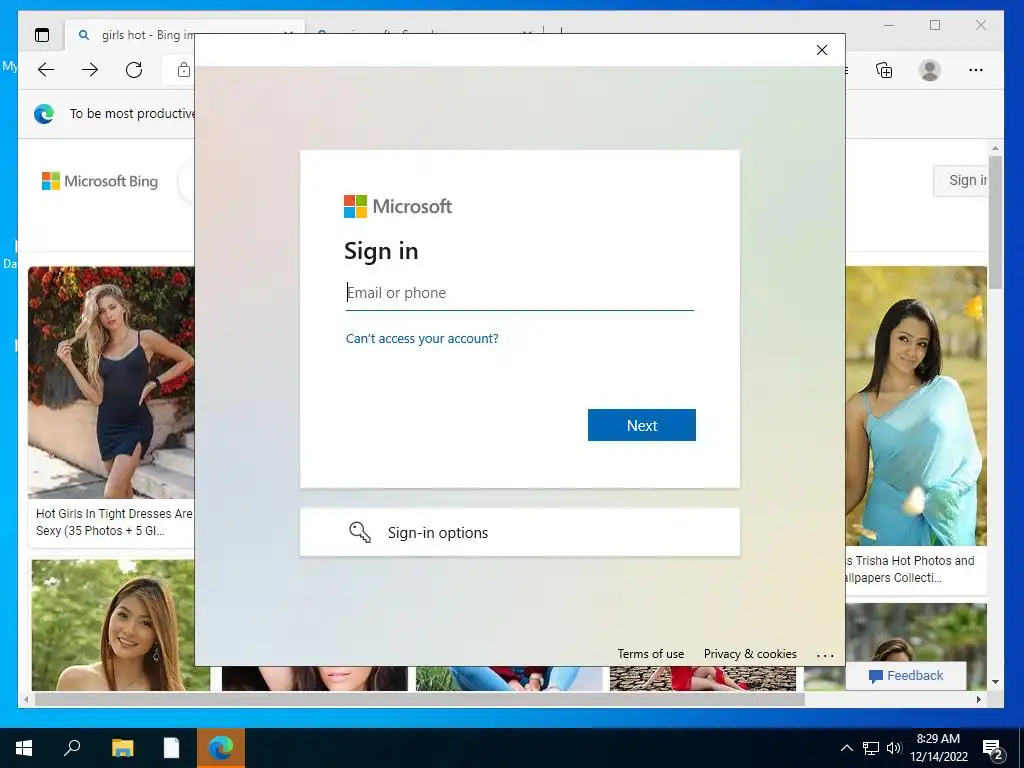Open Edge vertical tabs panel icon
The height and width of the screenshot is (768, 1024).
[x=42, y=35]
